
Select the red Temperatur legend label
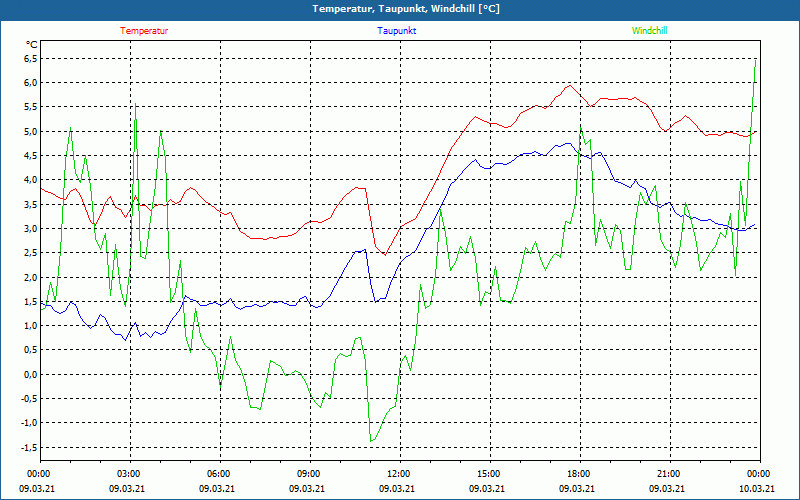pyautogui.click(x=144, y=31)
